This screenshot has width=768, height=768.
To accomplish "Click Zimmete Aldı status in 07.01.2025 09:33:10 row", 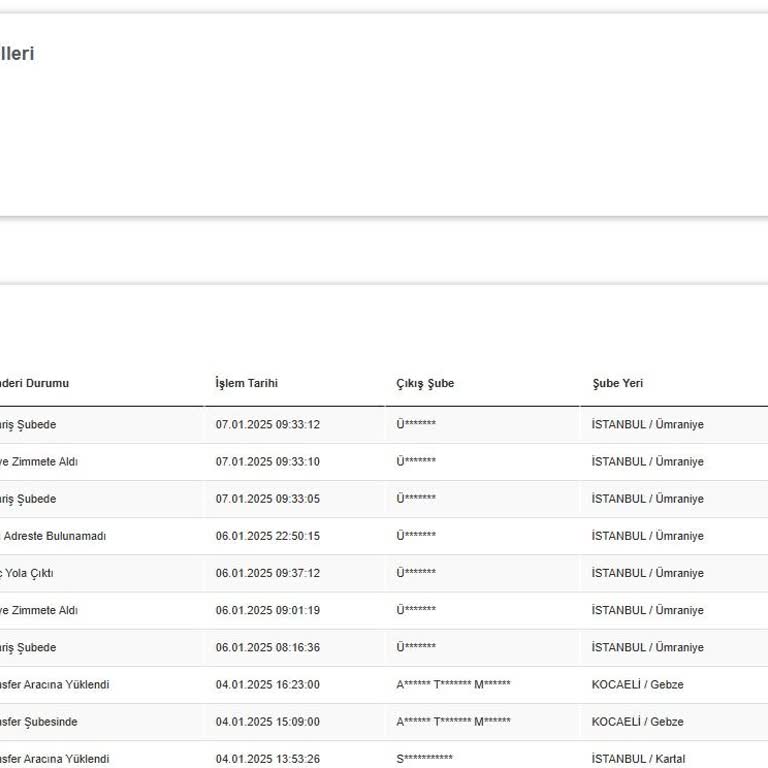I will (44, 461).
